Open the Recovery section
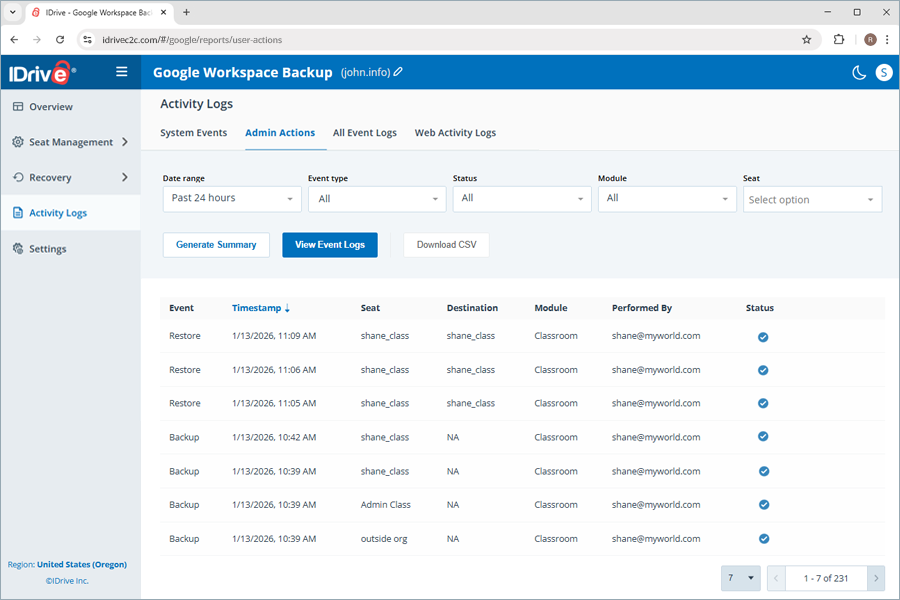Image resolution: width=900 pixels, height=600 pixels. click(x=52, y=177)
